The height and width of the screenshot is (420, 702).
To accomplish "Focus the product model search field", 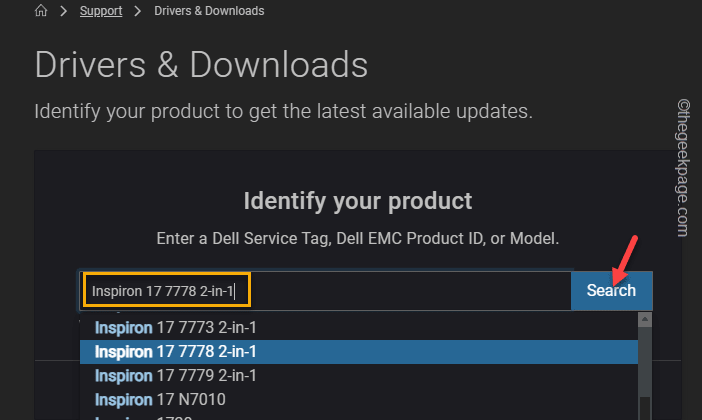I will pos(325,291).
